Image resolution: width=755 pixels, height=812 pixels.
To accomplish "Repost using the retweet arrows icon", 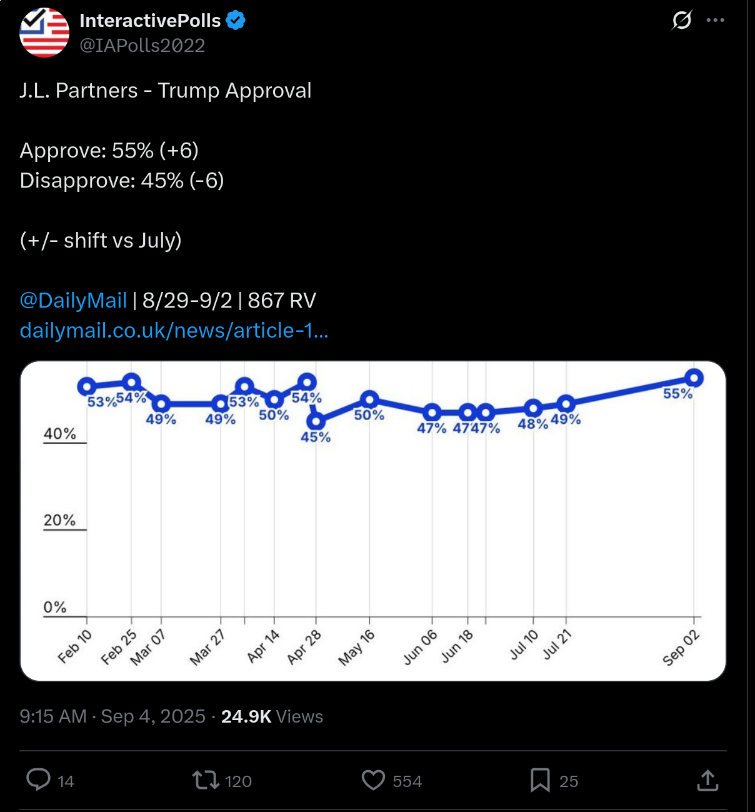I will pos(204,780).
